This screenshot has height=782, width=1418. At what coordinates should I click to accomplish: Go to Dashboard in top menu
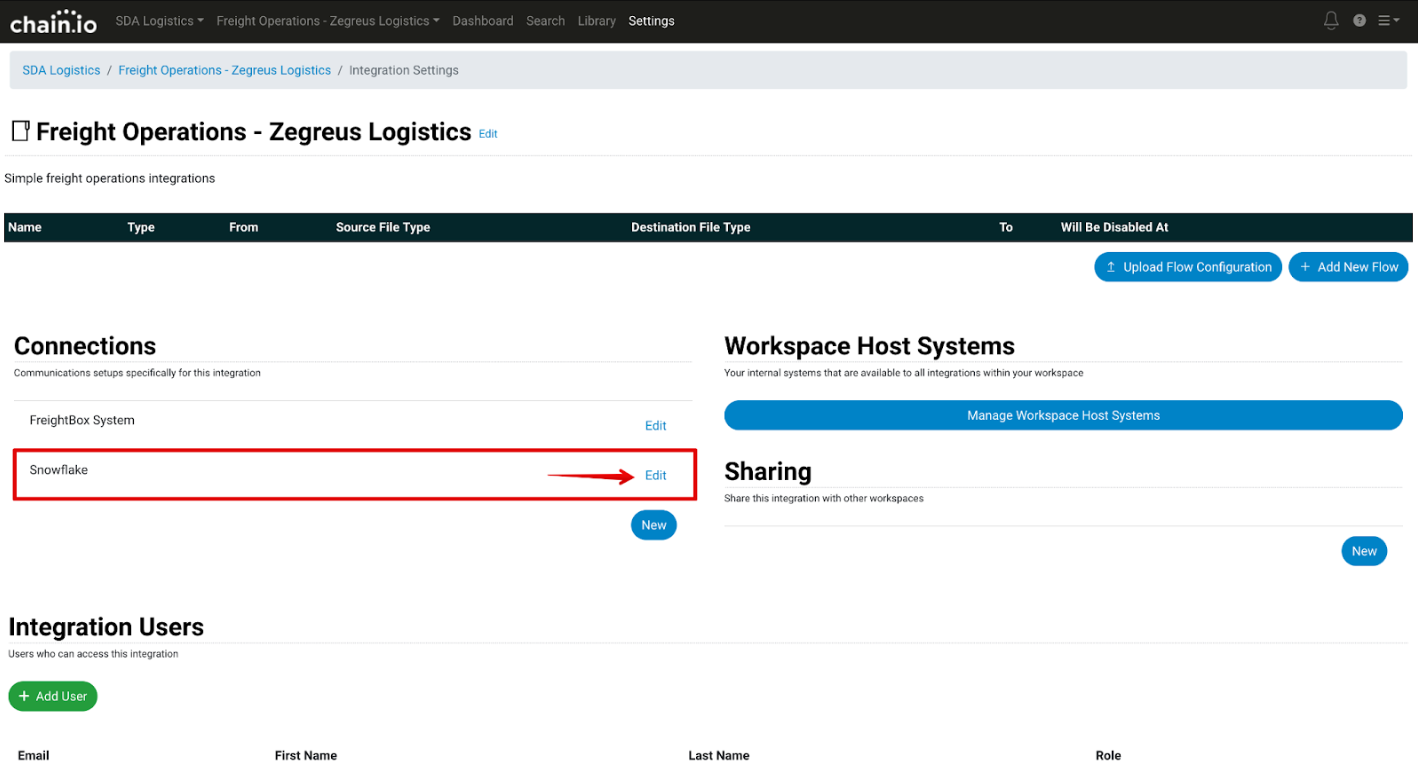point(483,21)
